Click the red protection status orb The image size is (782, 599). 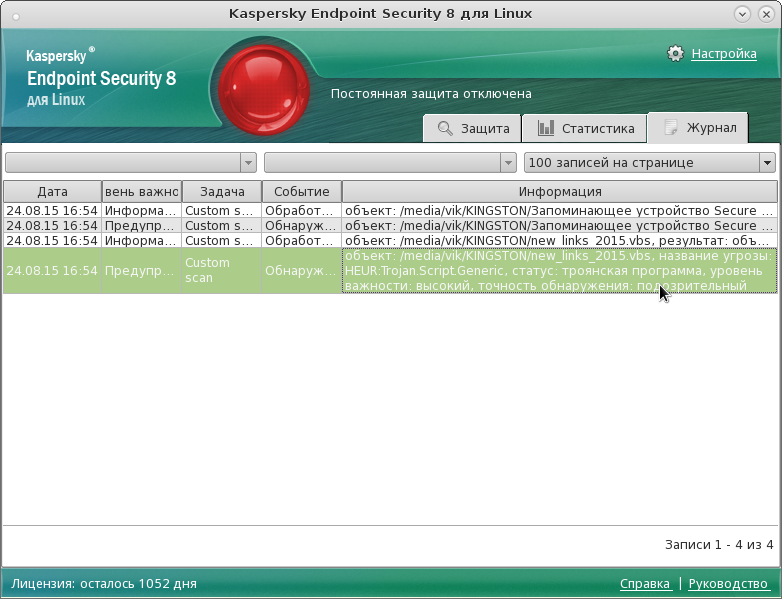coord(264,90)
